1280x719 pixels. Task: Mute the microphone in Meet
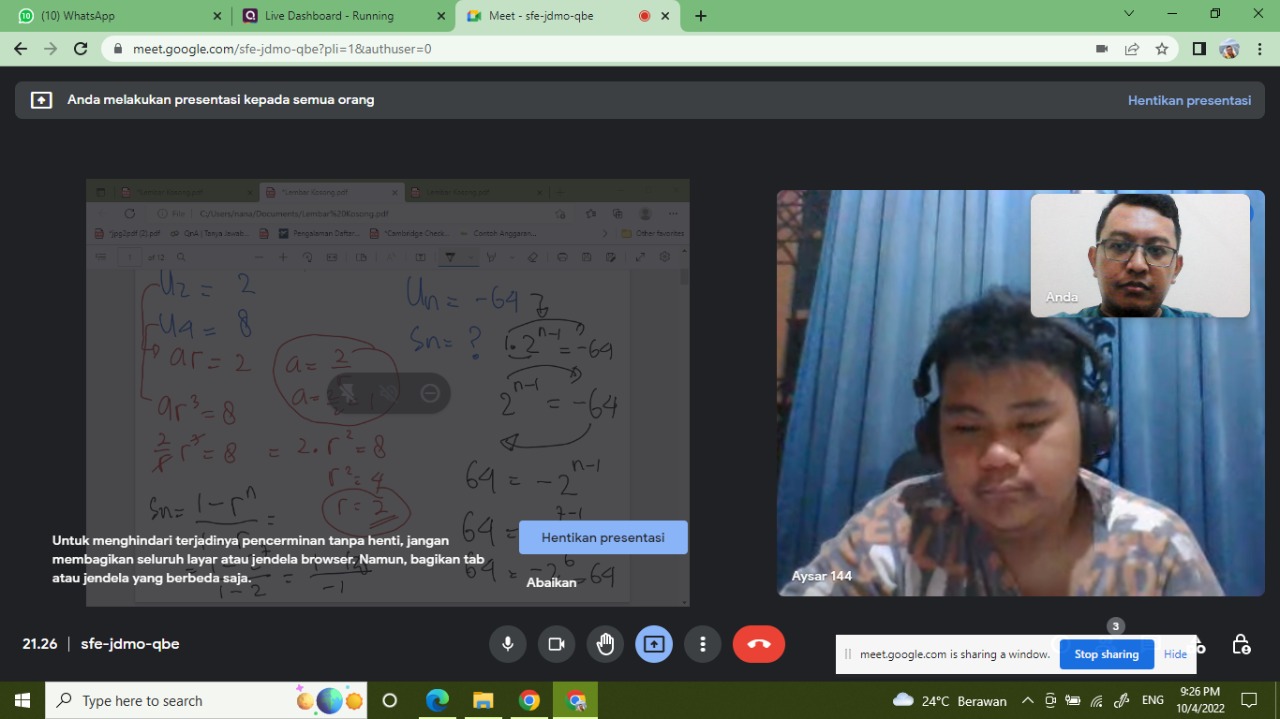[x=508, y=644]
